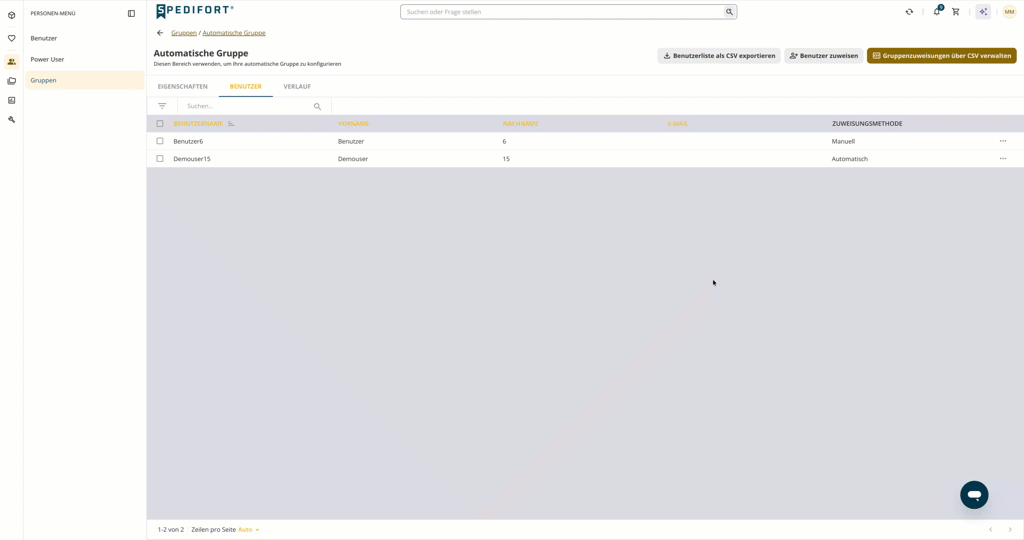Click the last name cell '15'
1024x540 pixels.
tap(506, 159)
